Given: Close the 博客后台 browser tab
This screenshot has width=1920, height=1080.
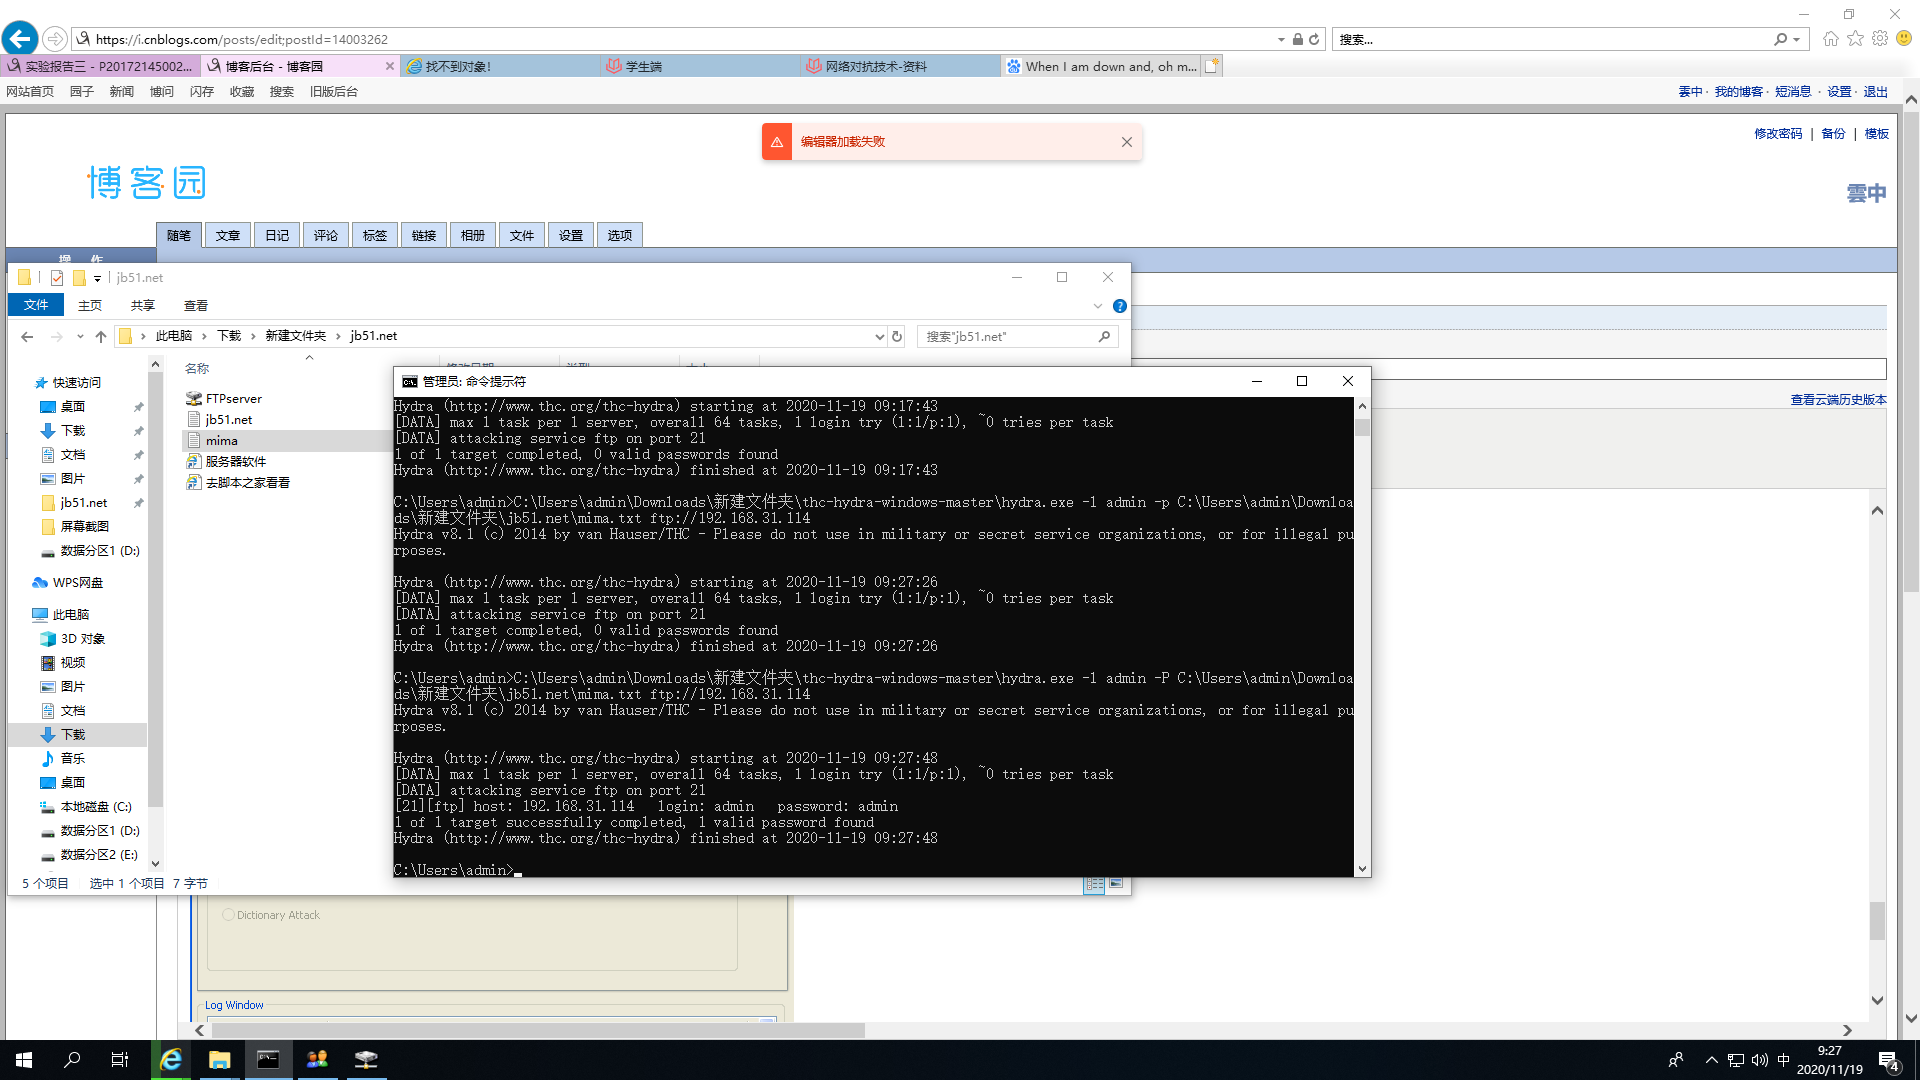Looking at the screenshot, I should click(x=390, y=66).
